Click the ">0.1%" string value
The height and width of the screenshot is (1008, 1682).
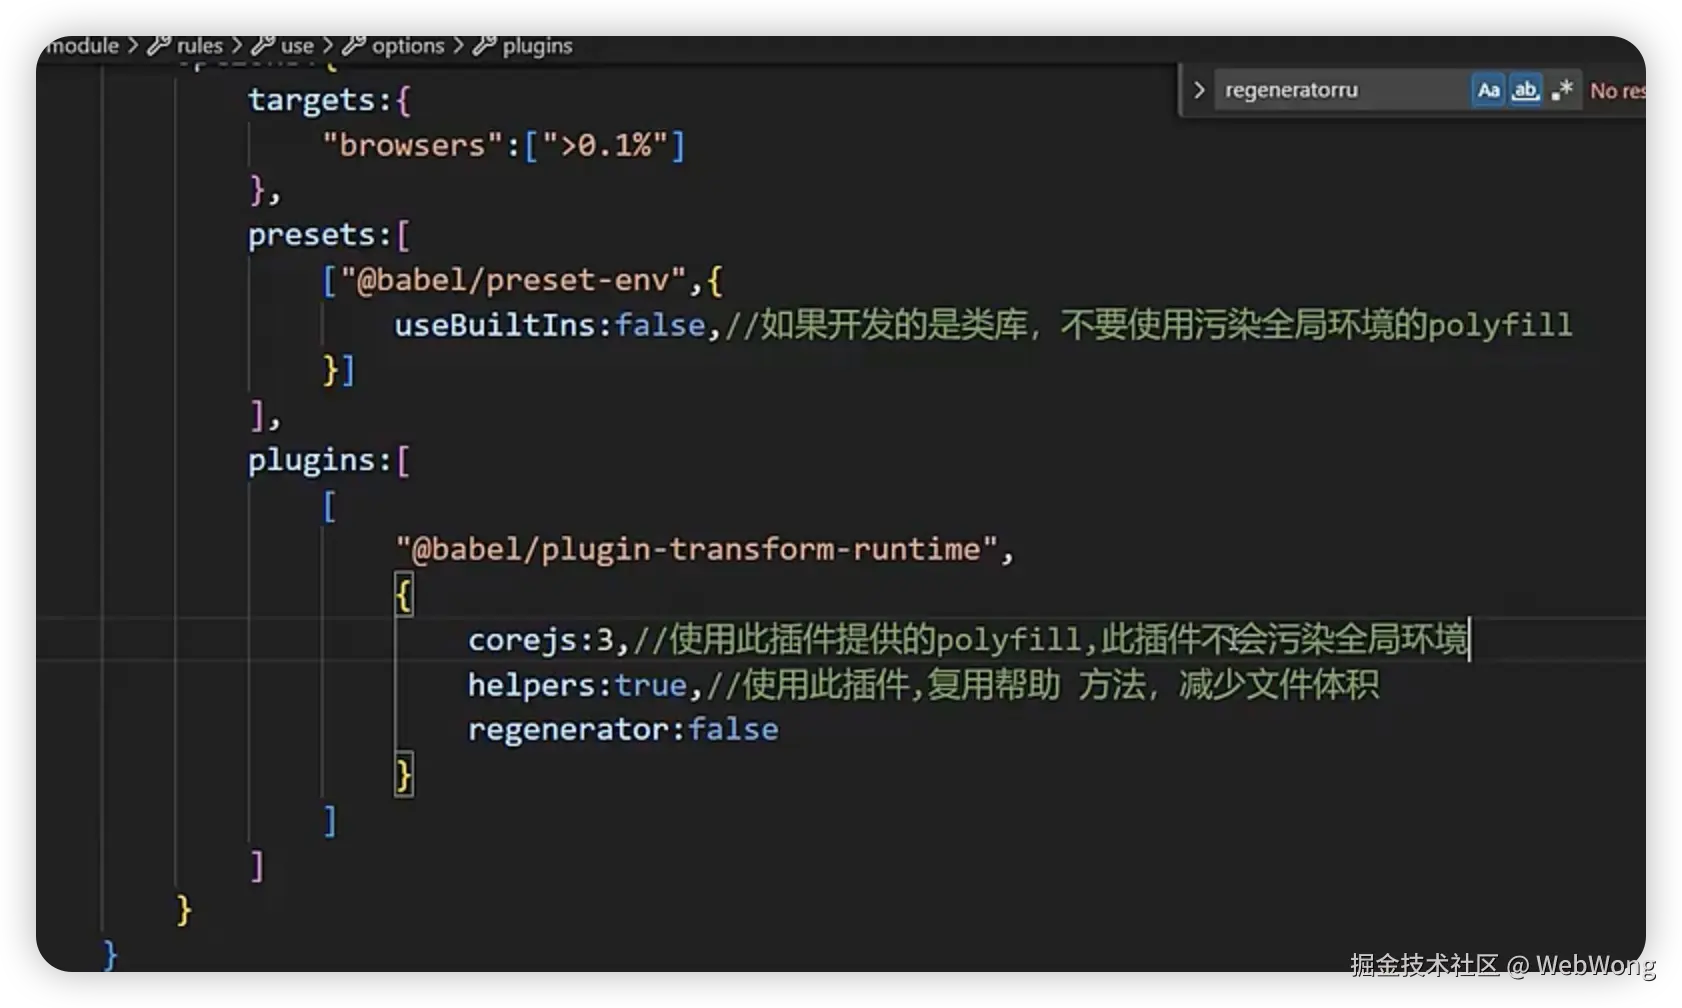(605, 146)
